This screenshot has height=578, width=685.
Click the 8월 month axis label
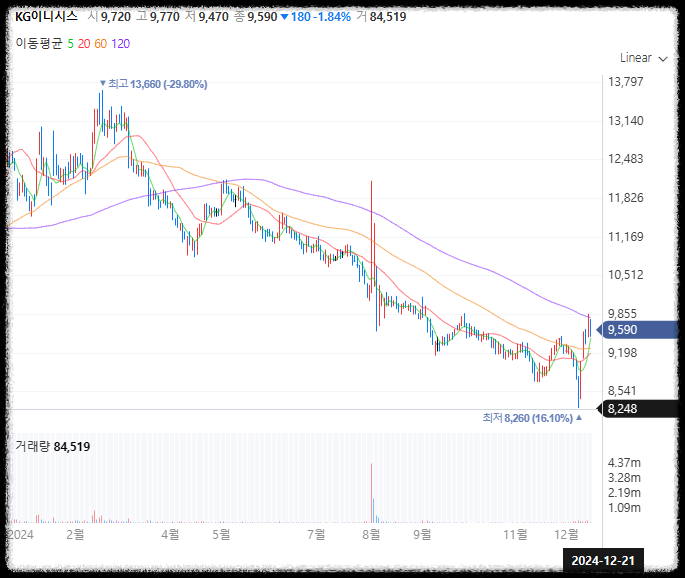tap(371, 534)
